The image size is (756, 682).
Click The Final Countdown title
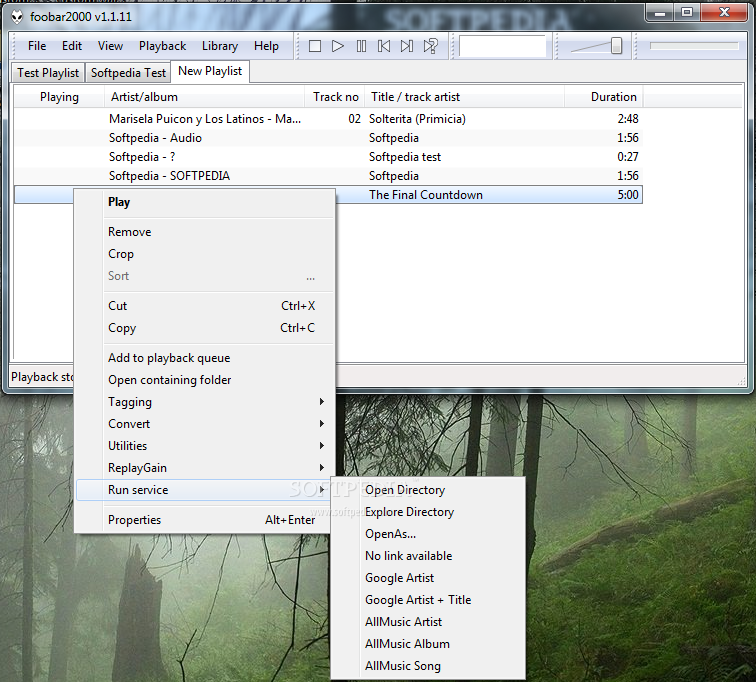click(x=426, y=195)
